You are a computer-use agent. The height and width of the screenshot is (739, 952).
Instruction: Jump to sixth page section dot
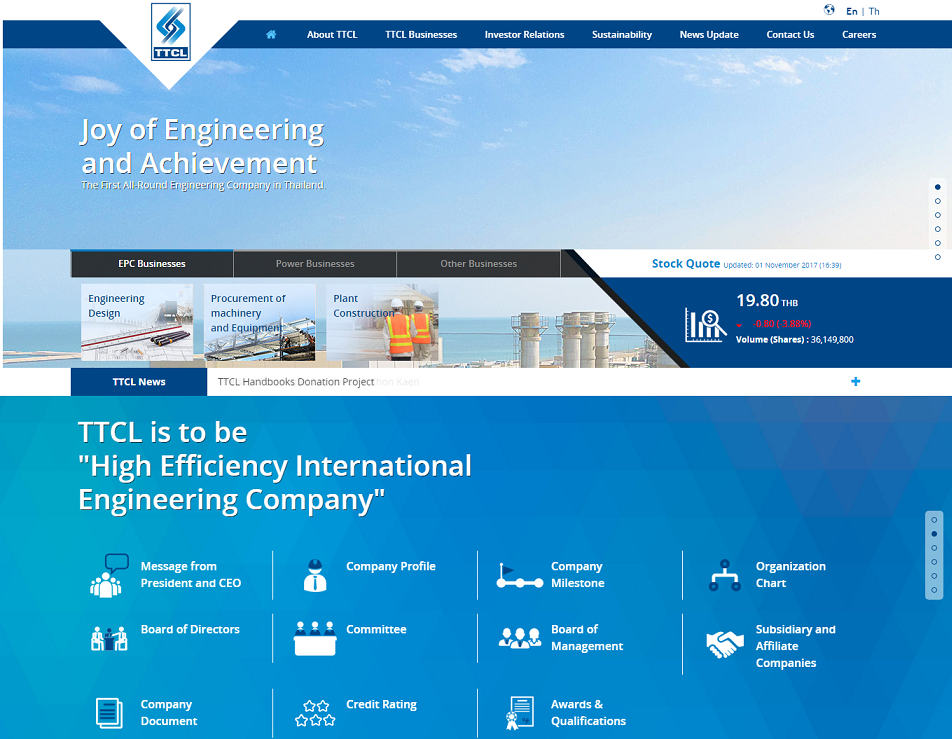[x=934, y=590]
